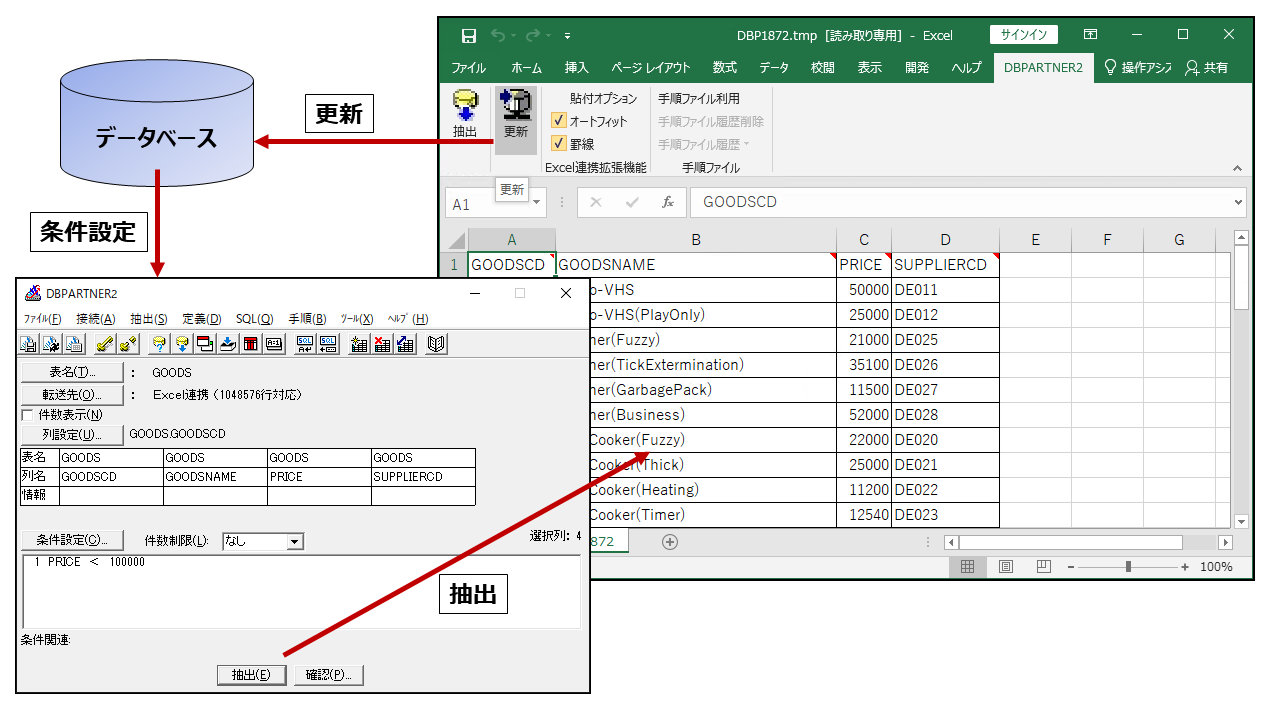Open the 接続(A) menu in DBPARTNER2
This screenshot has height=720, width=1280.
(96, 319)
